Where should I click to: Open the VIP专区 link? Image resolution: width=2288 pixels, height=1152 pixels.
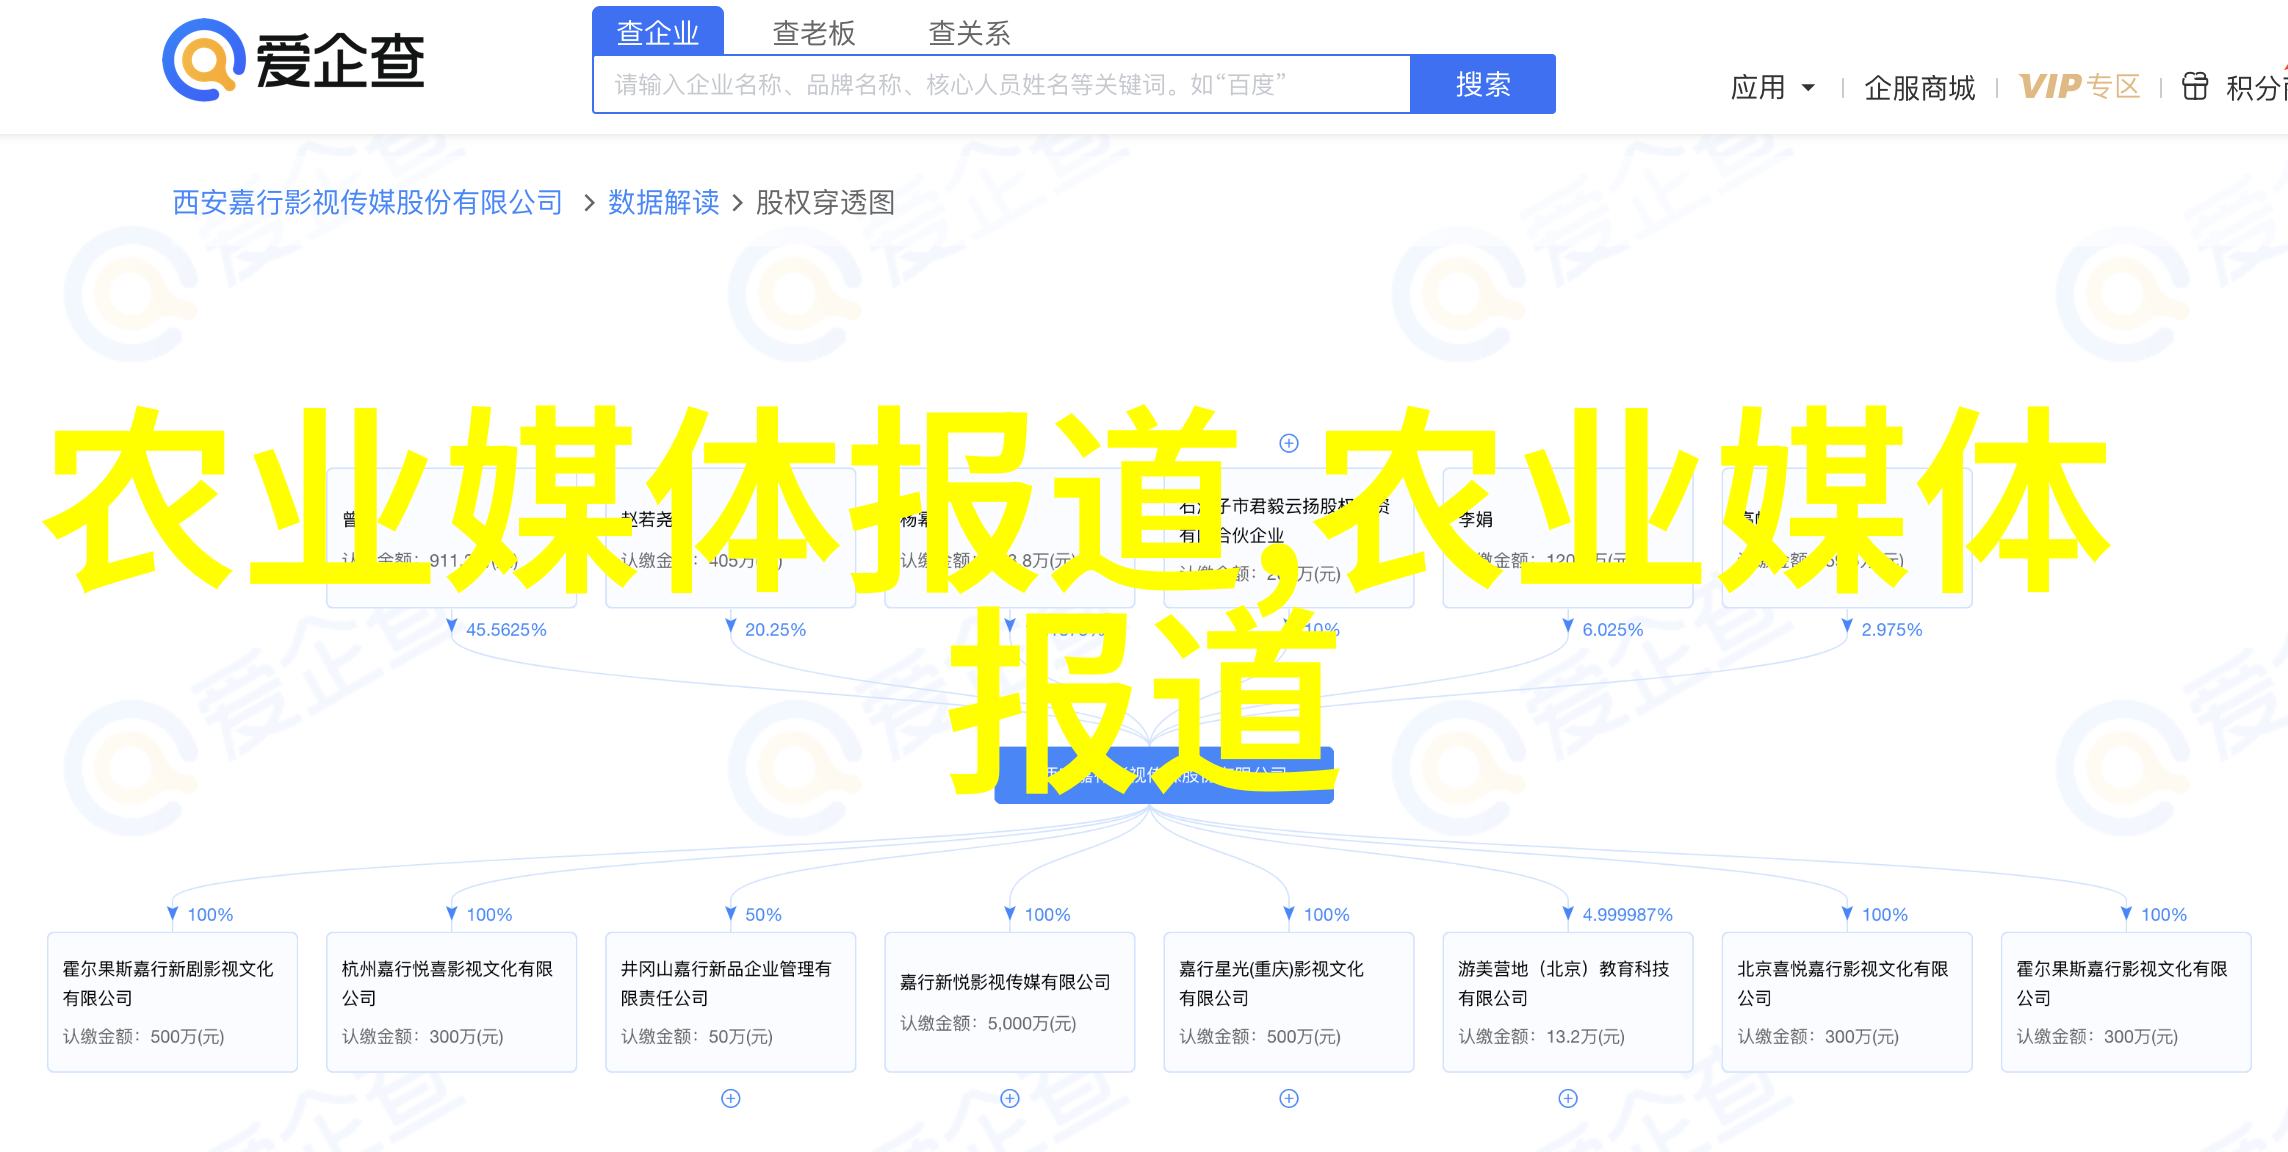2079,87
